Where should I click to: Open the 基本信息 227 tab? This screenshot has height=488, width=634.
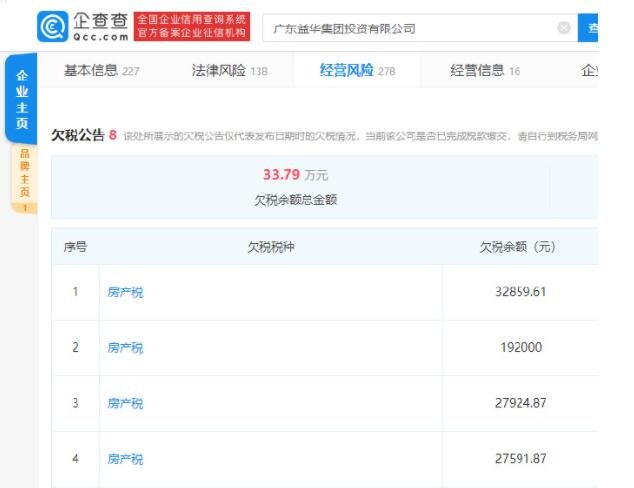pos(101,71)
